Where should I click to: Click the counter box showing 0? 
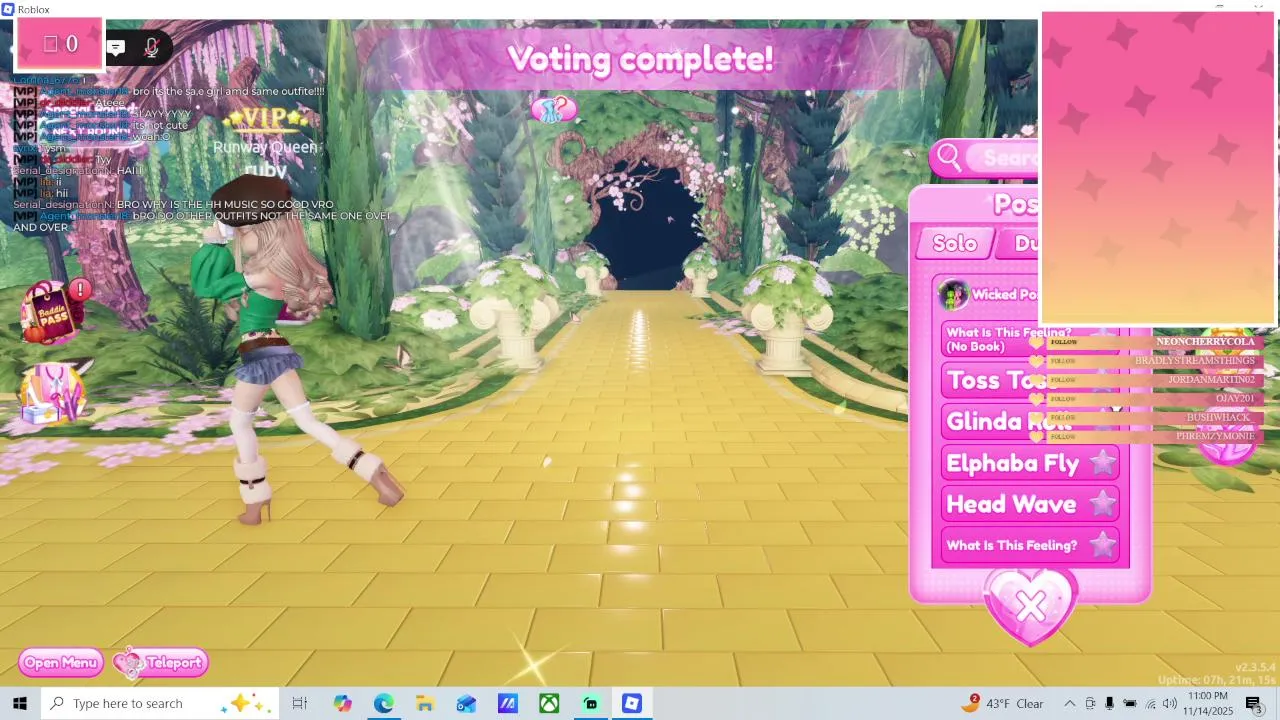pyautogui.click(x=60, y=44)
